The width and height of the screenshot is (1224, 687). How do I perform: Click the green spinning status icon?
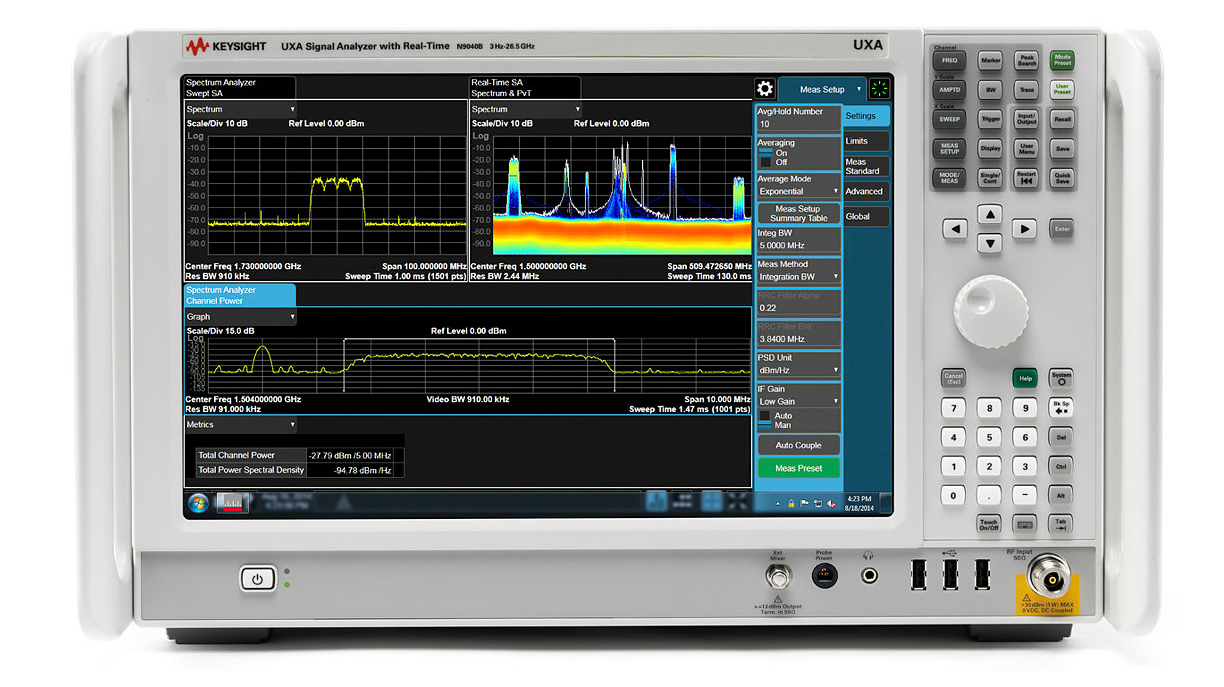tap(879, 89)
